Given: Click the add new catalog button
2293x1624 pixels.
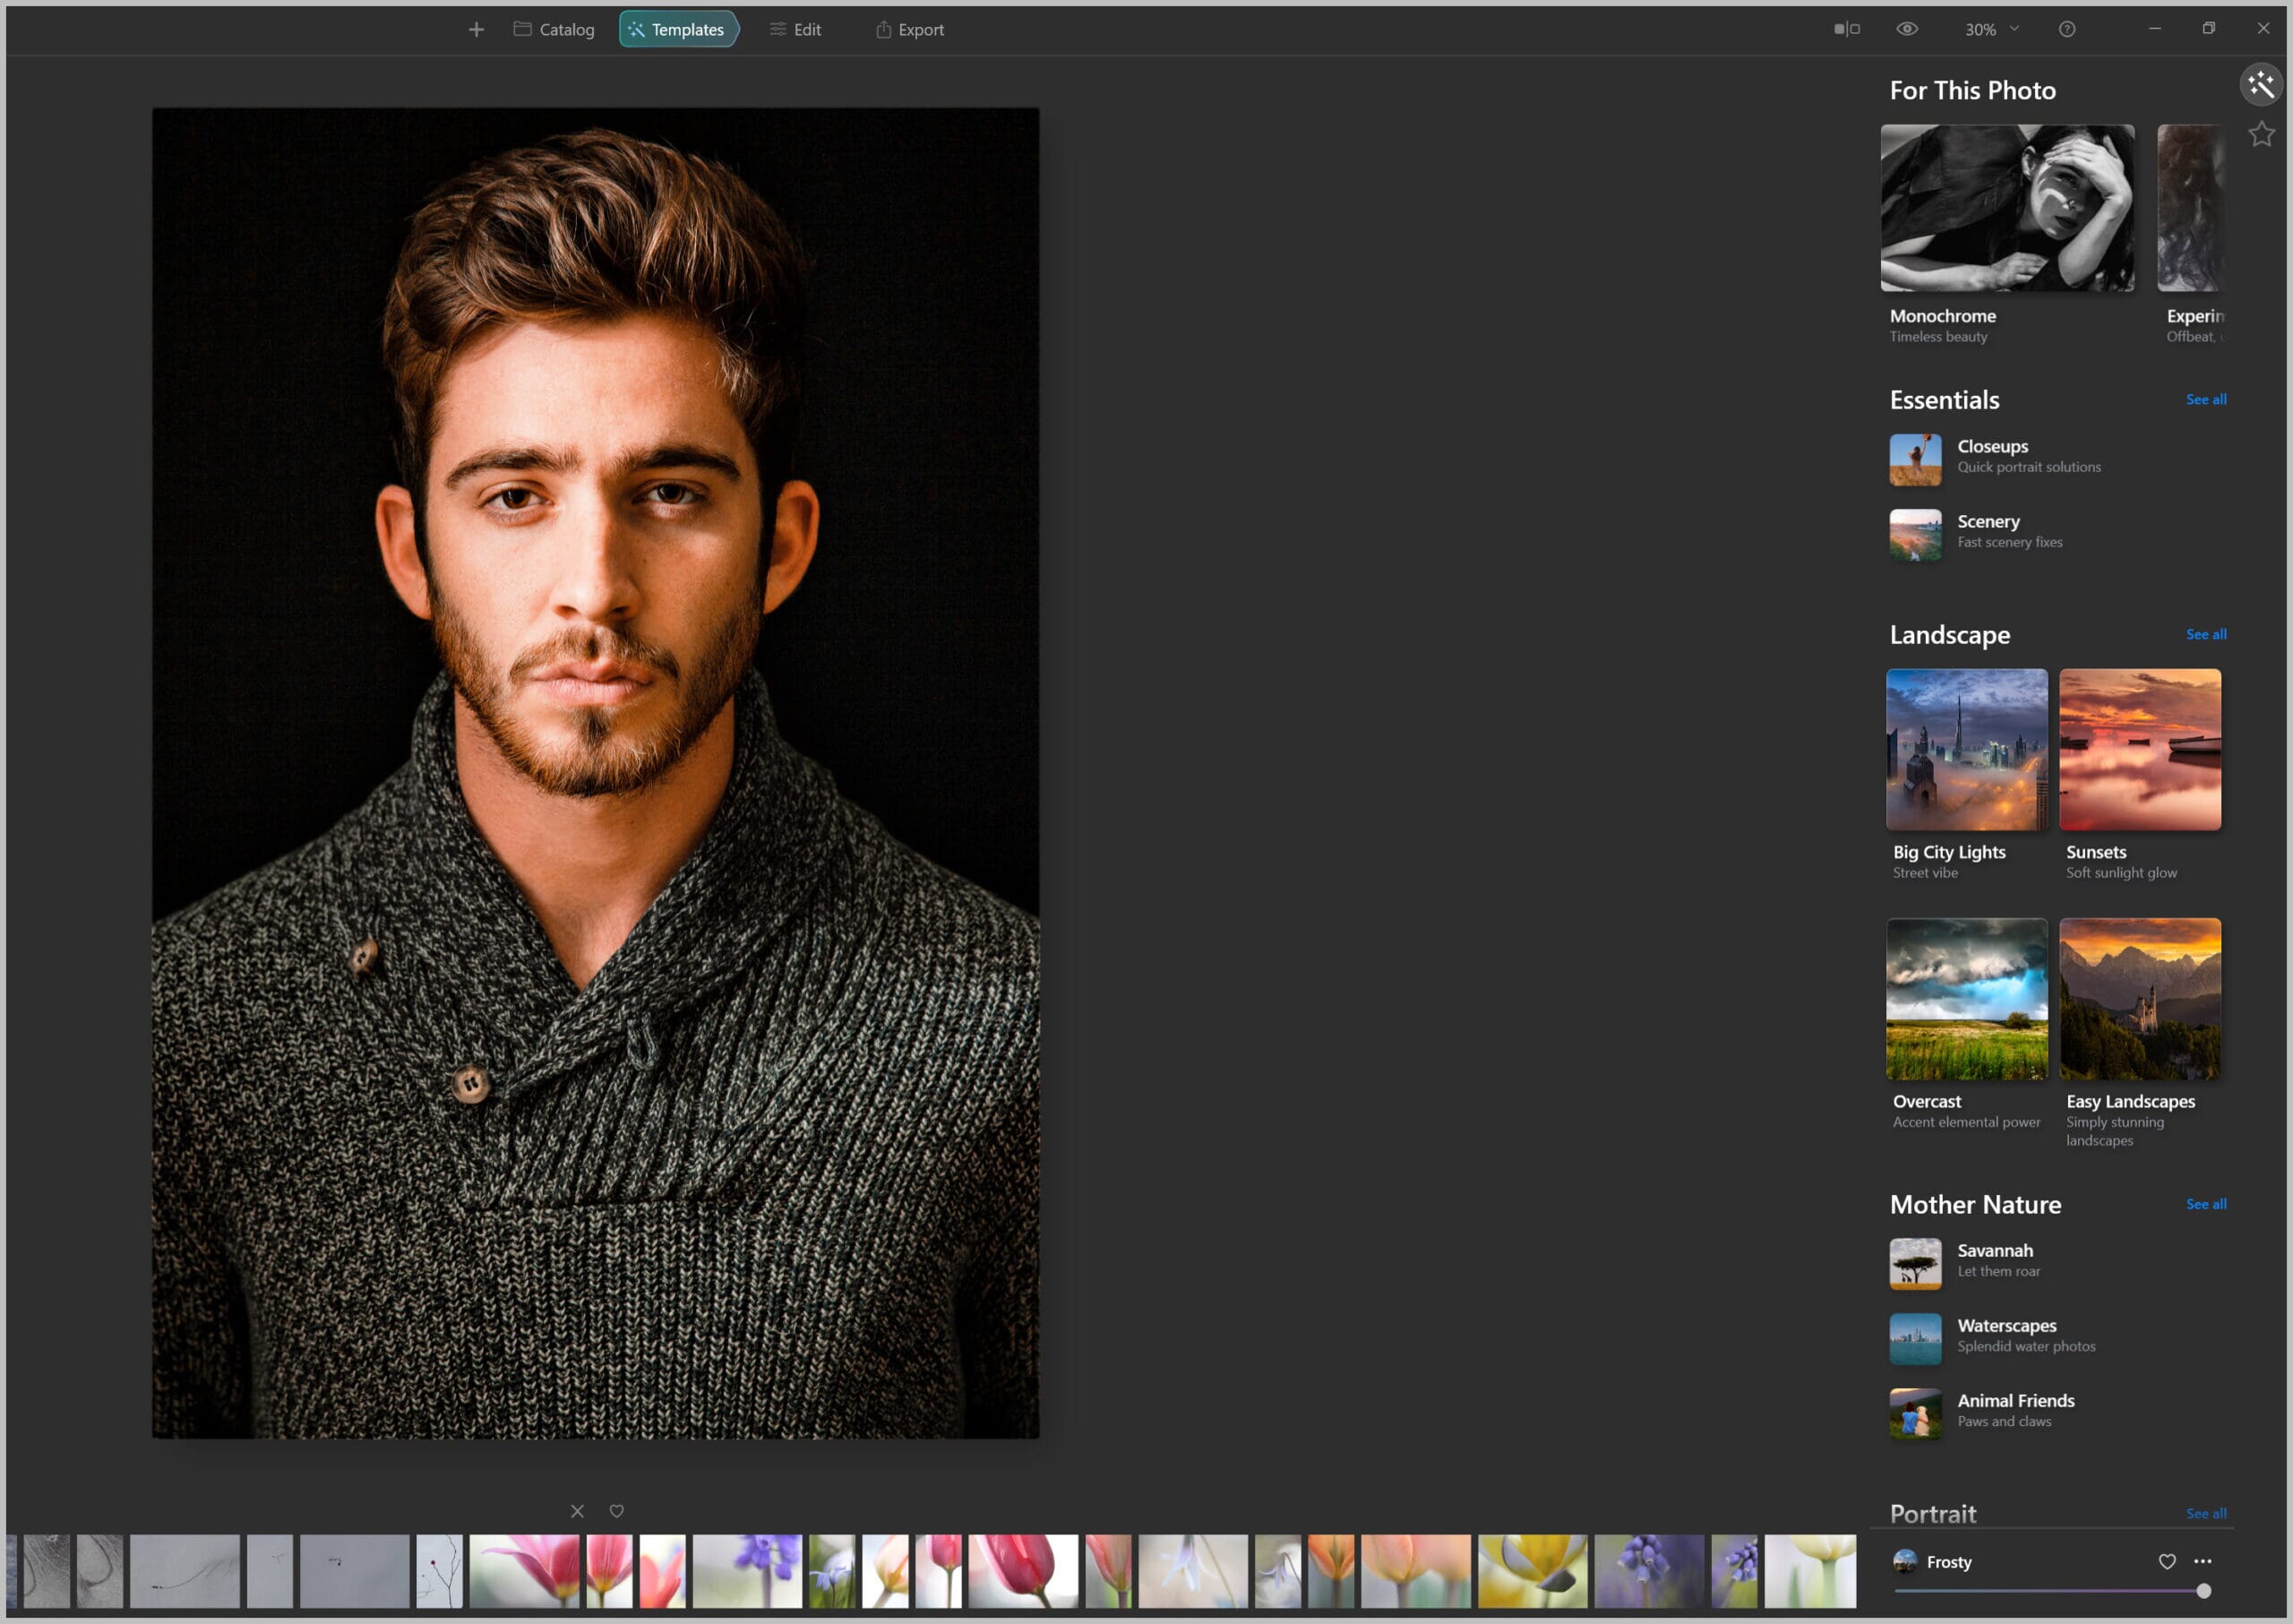Looking at the screenshot, I should click(x=475, y=30).
